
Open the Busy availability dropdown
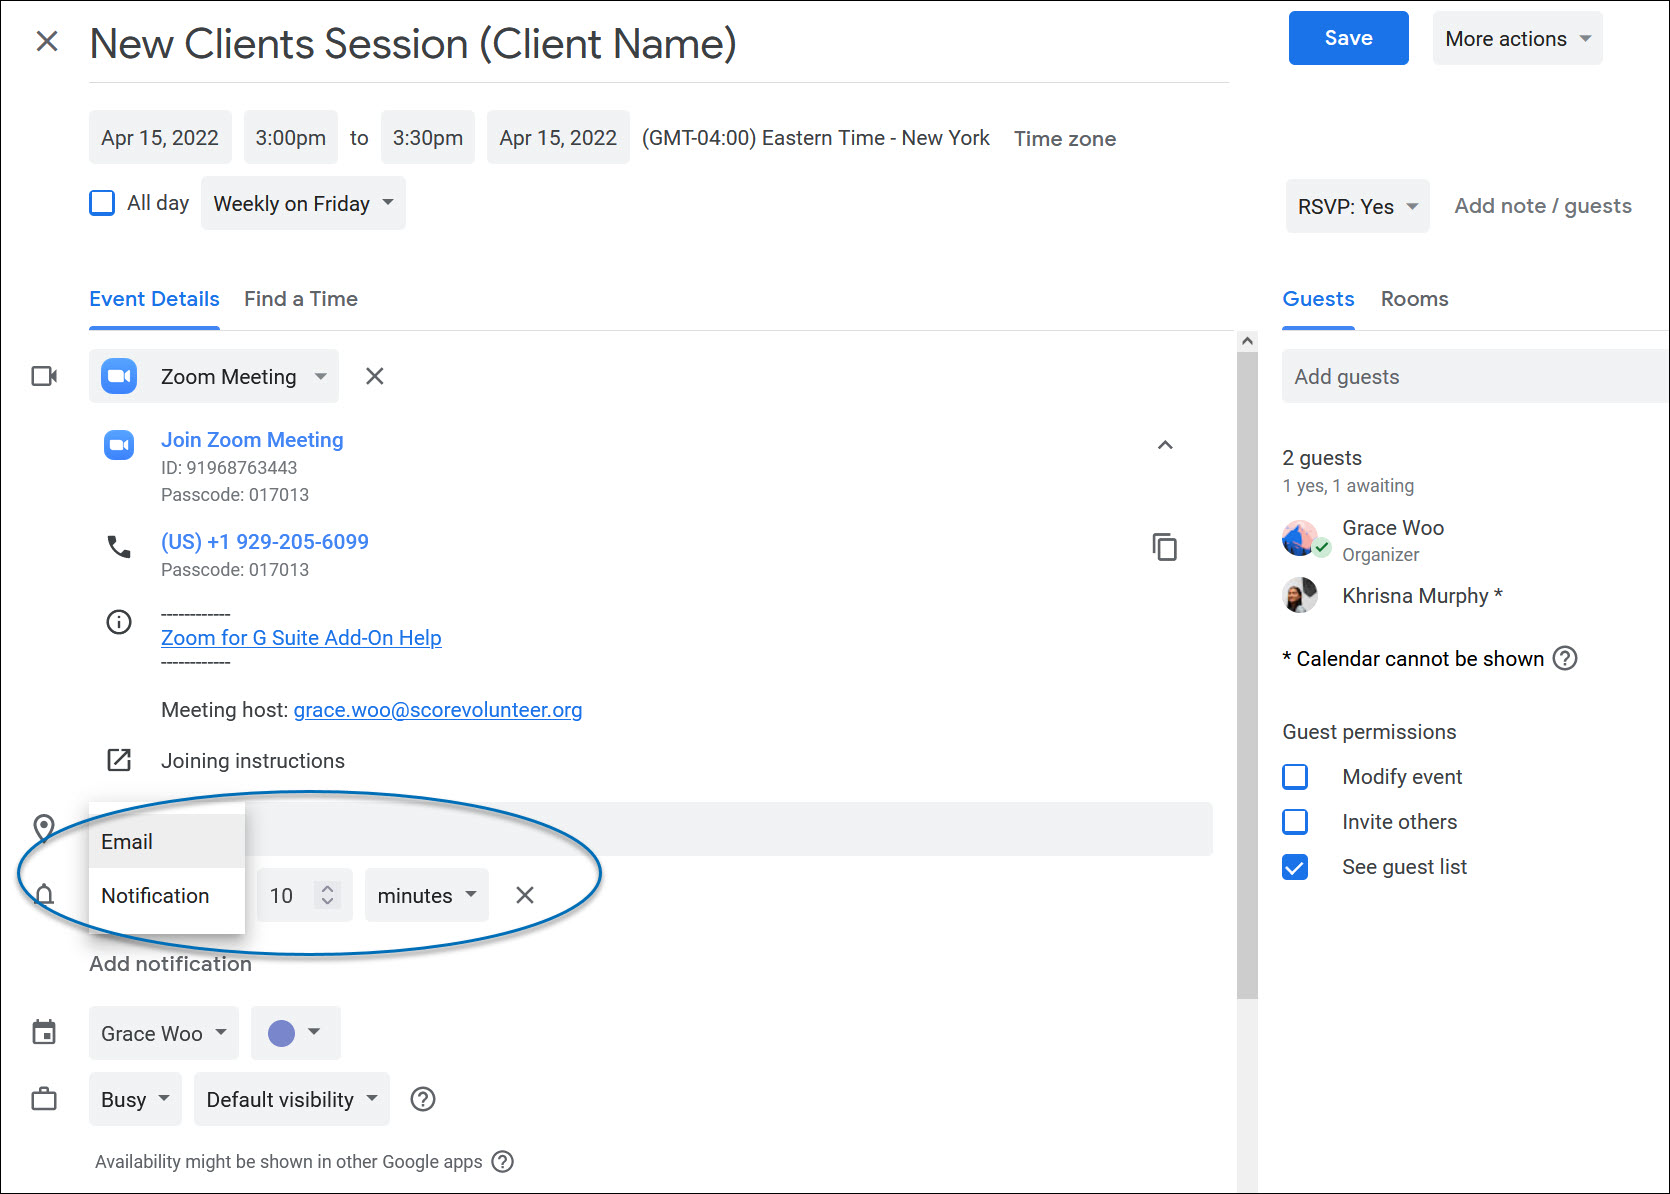click(x=135, y=1099)
